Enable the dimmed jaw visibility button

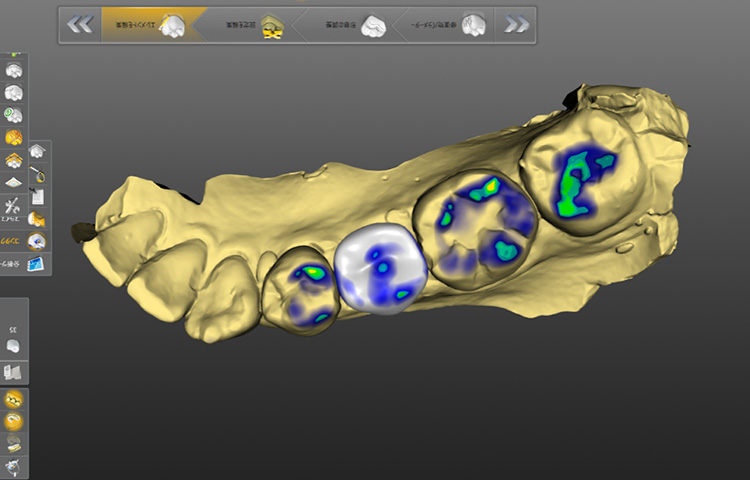pos(14,443)
